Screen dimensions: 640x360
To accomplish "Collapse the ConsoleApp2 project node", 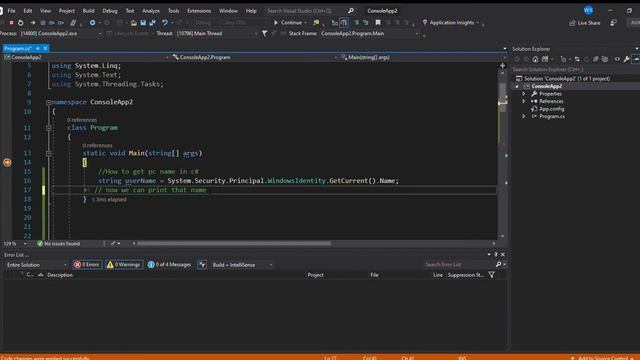I will click(x=517, y=86).
